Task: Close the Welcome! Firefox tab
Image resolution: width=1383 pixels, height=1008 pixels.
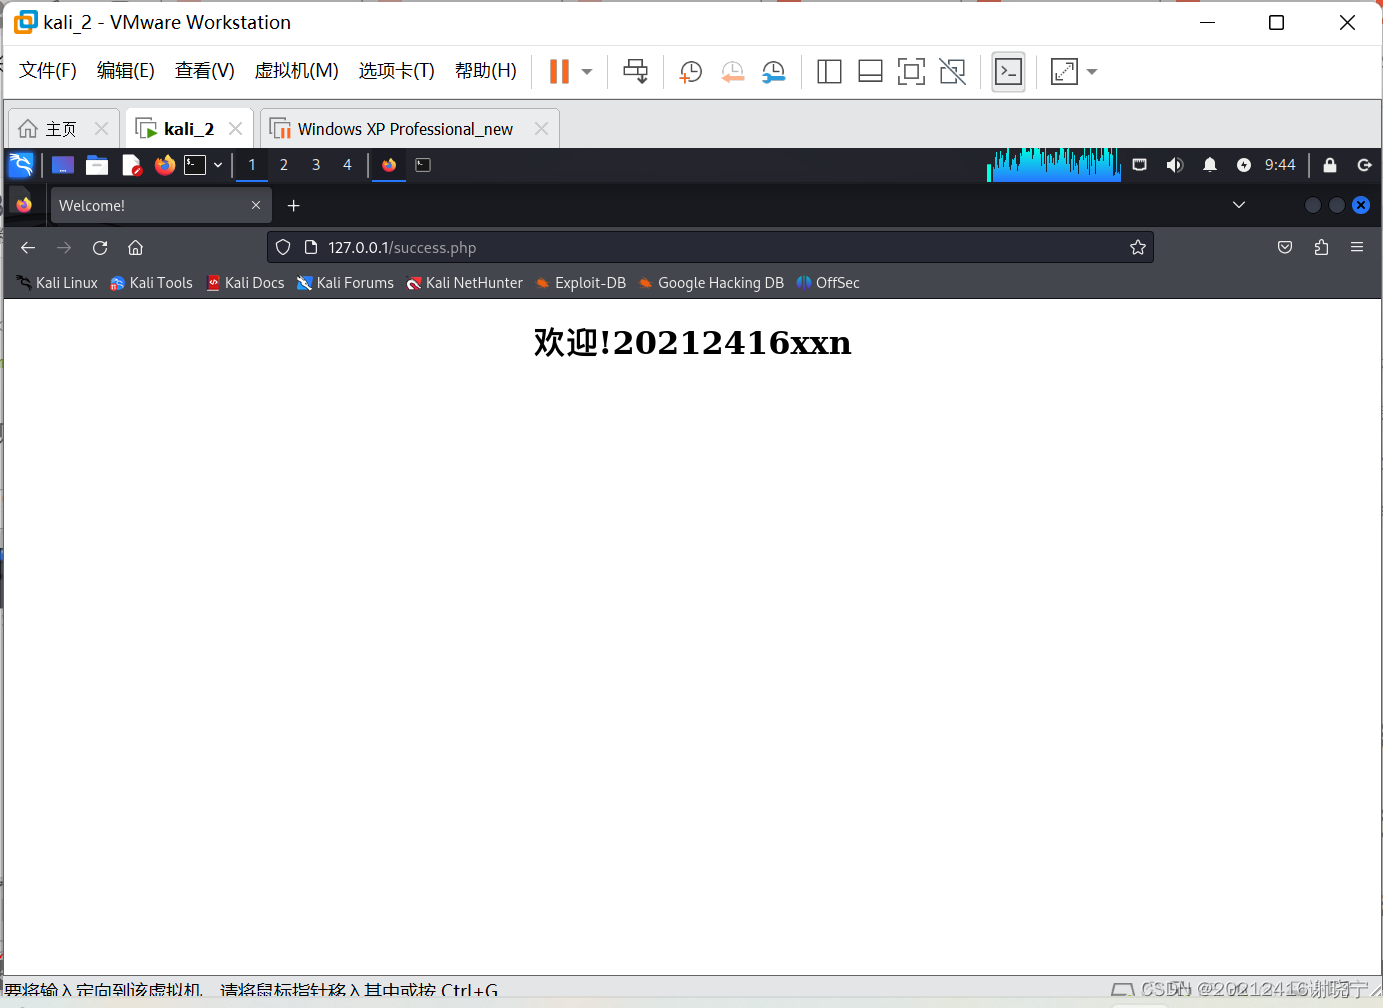Action: [x=256, y=205]
